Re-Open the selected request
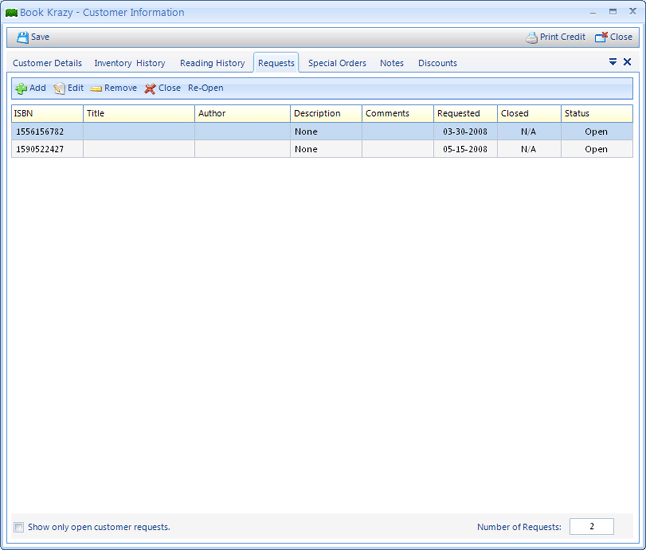Screen dimensions: 646x550 (206, 88)
